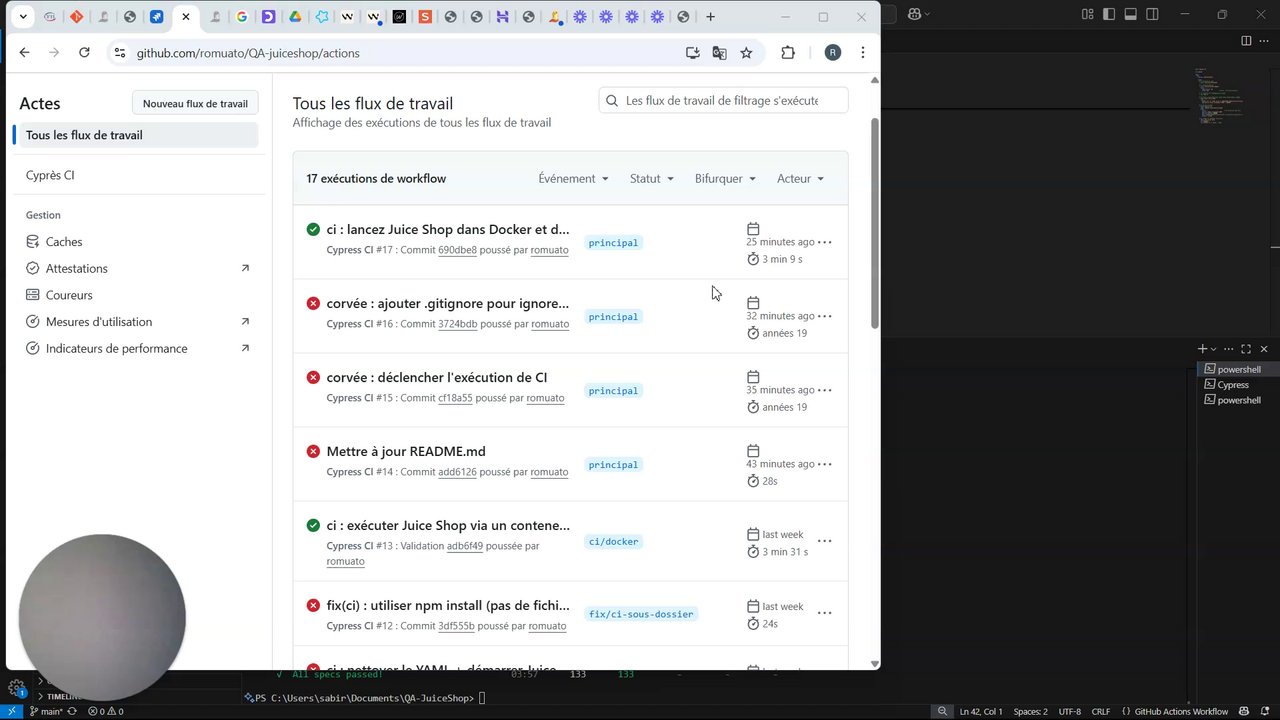This screenshot has height=720, width=1280.
Task: Toggle the VS Code bottom panel
Action: coord(1131,14)
